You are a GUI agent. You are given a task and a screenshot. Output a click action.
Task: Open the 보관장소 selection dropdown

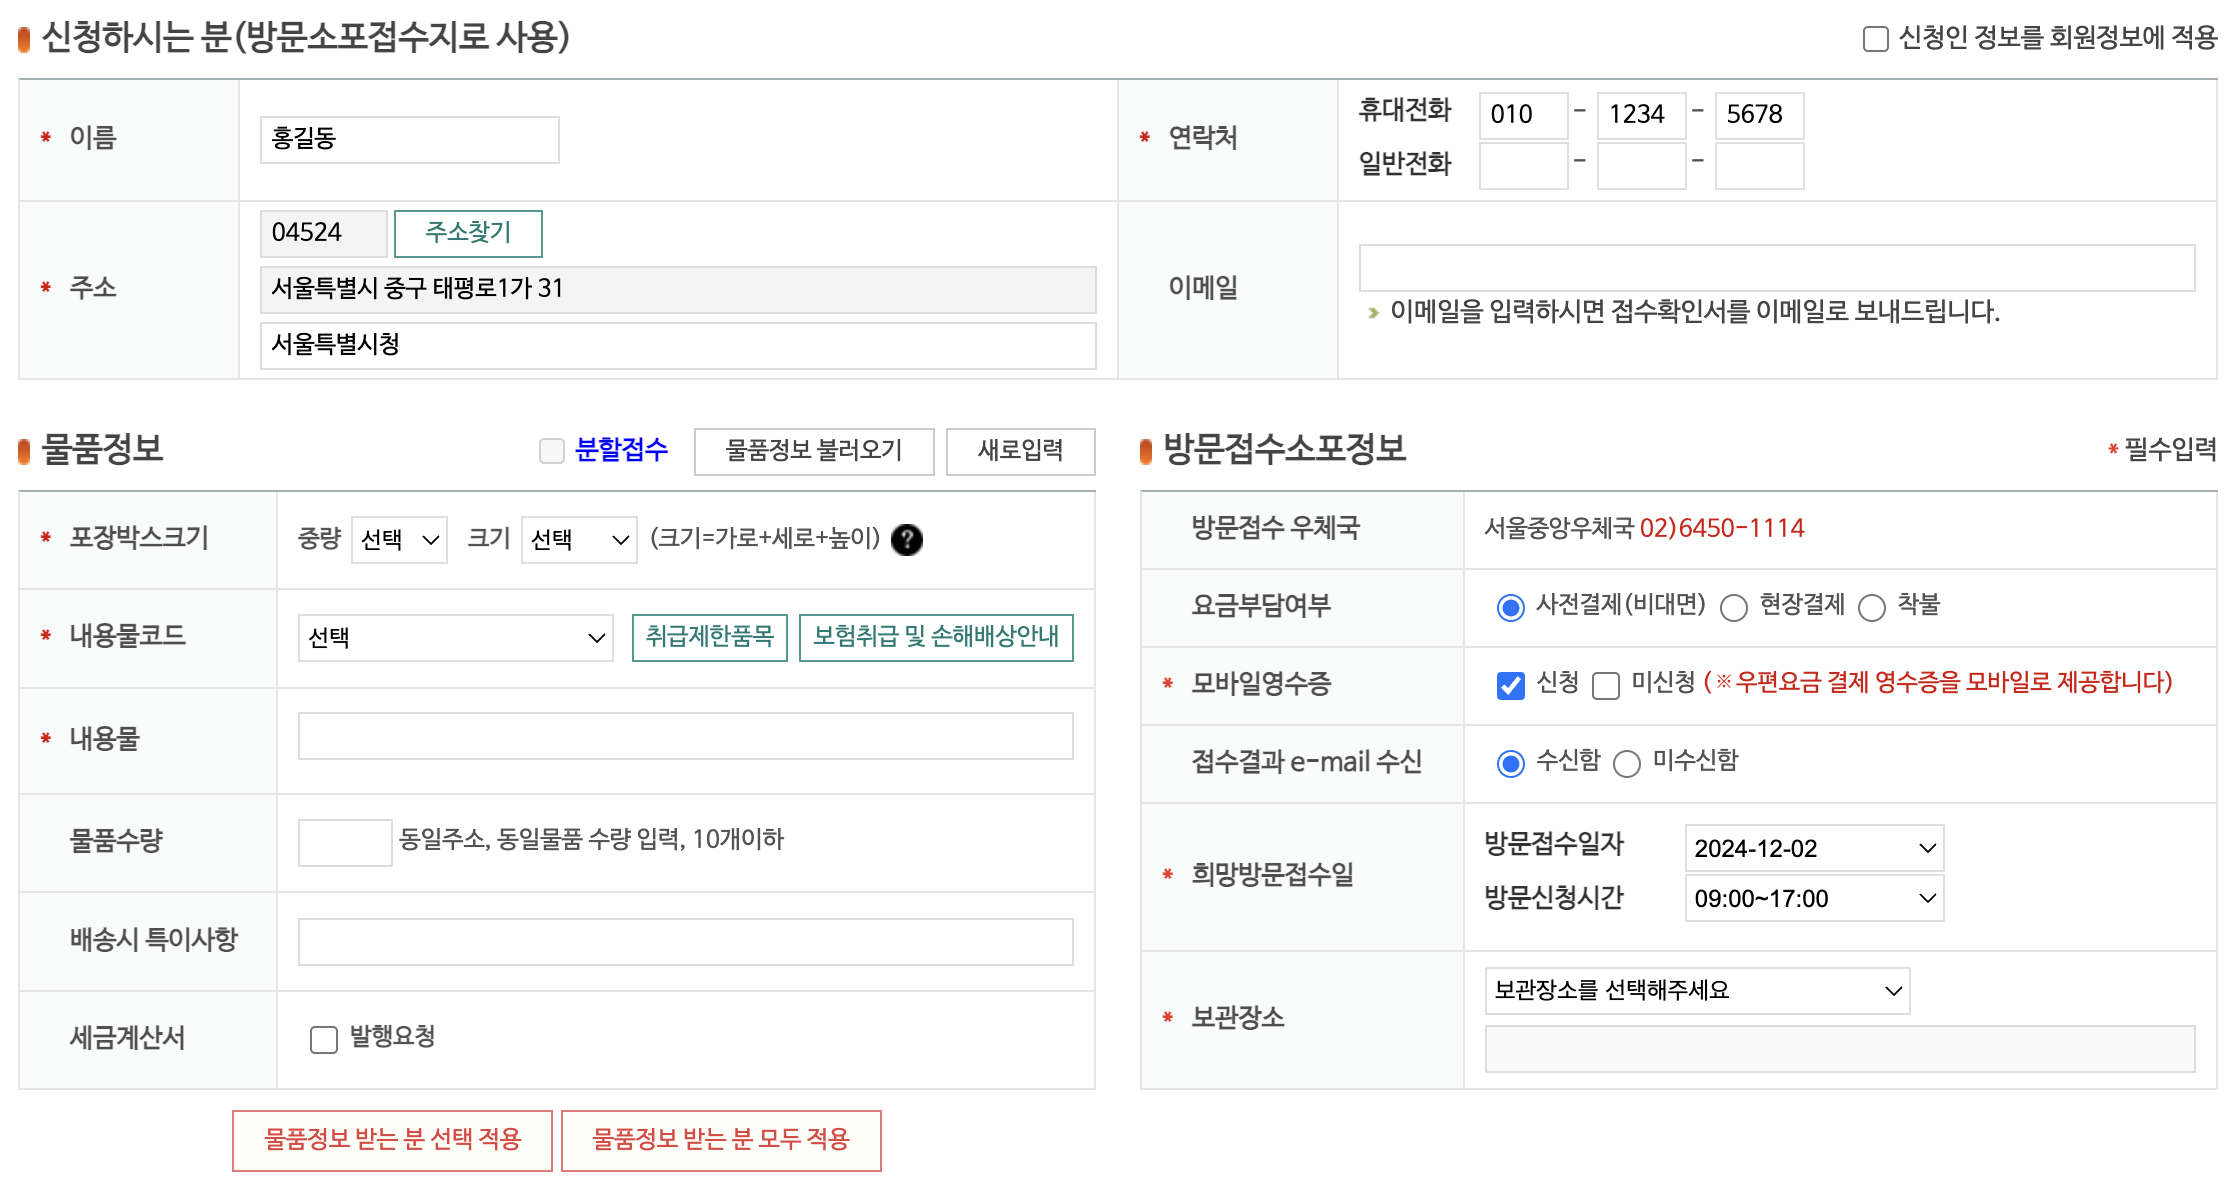(1696, 990)
